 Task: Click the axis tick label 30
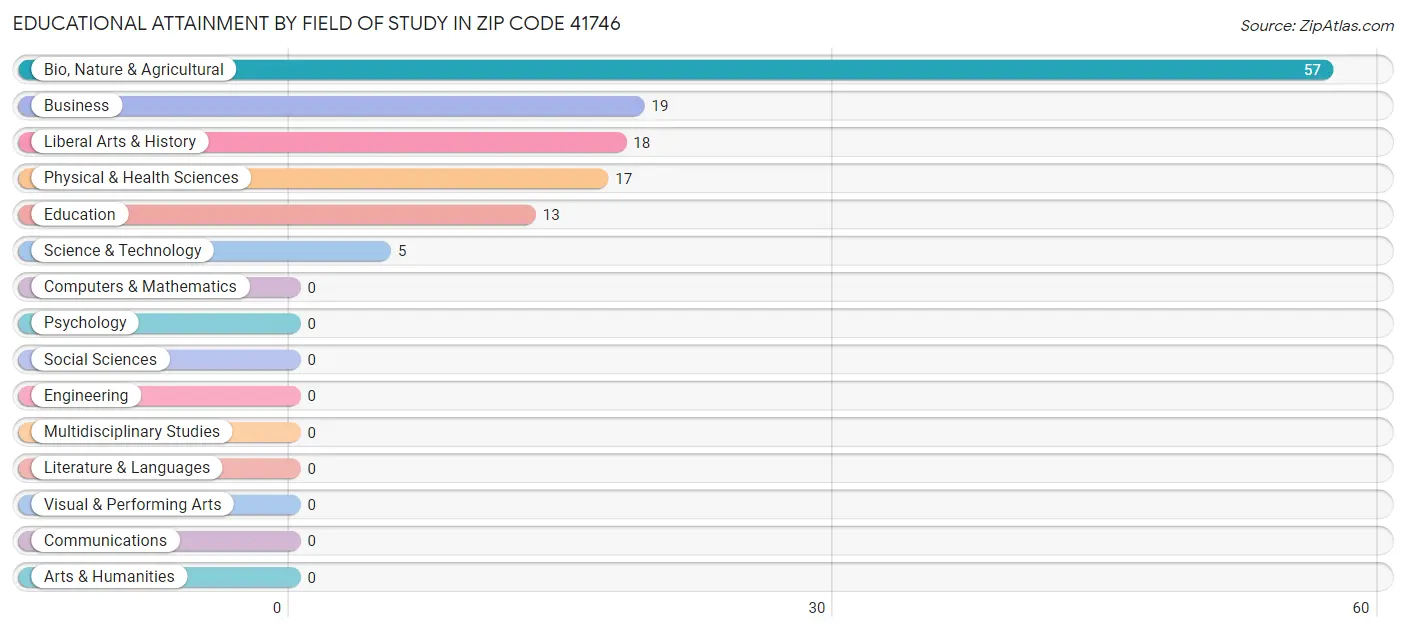click(817, 608)
